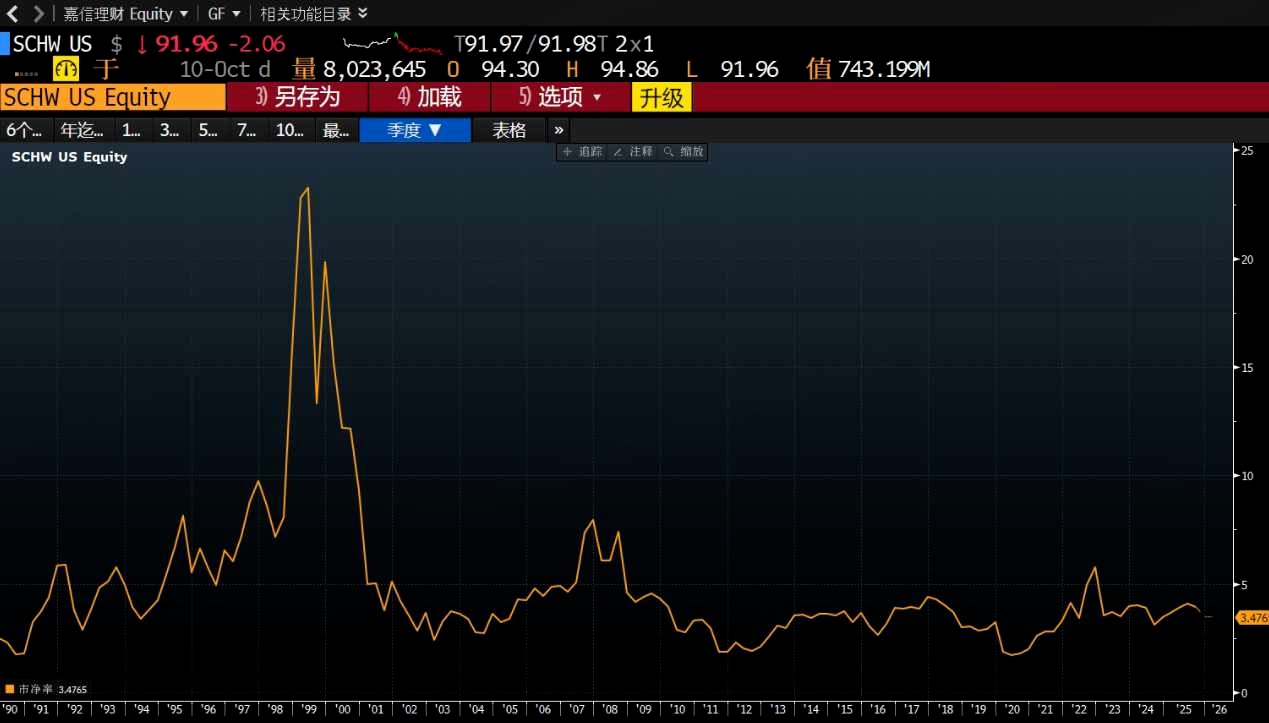Click the SCHW US Equity chart title
The height and width of the screenshot is (723, 1269).
69,157
